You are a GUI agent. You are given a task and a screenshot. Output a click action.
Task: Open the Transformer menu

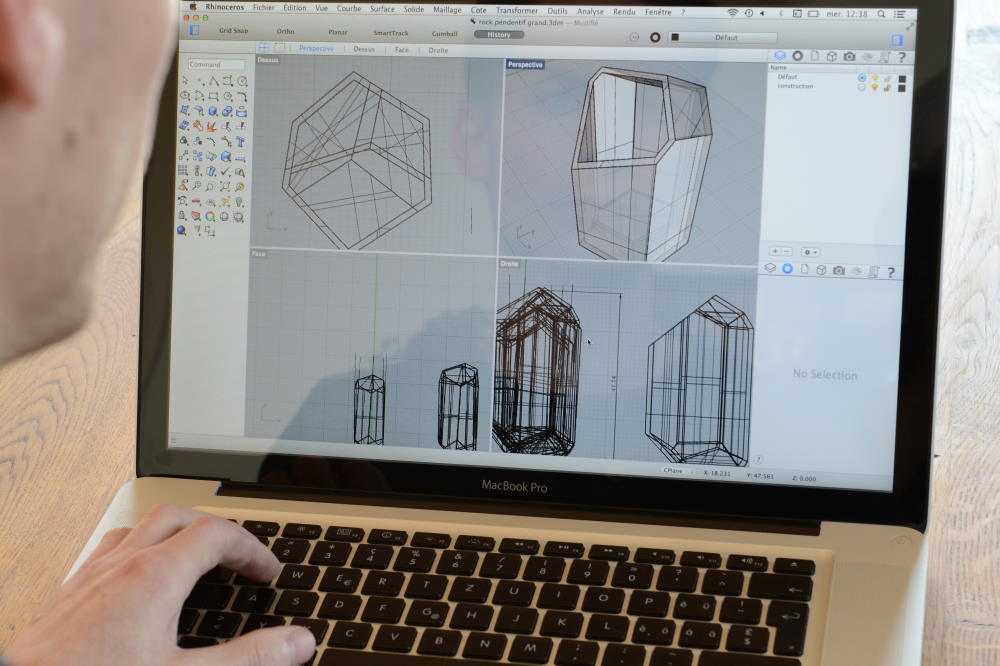[x=517, y=10]
